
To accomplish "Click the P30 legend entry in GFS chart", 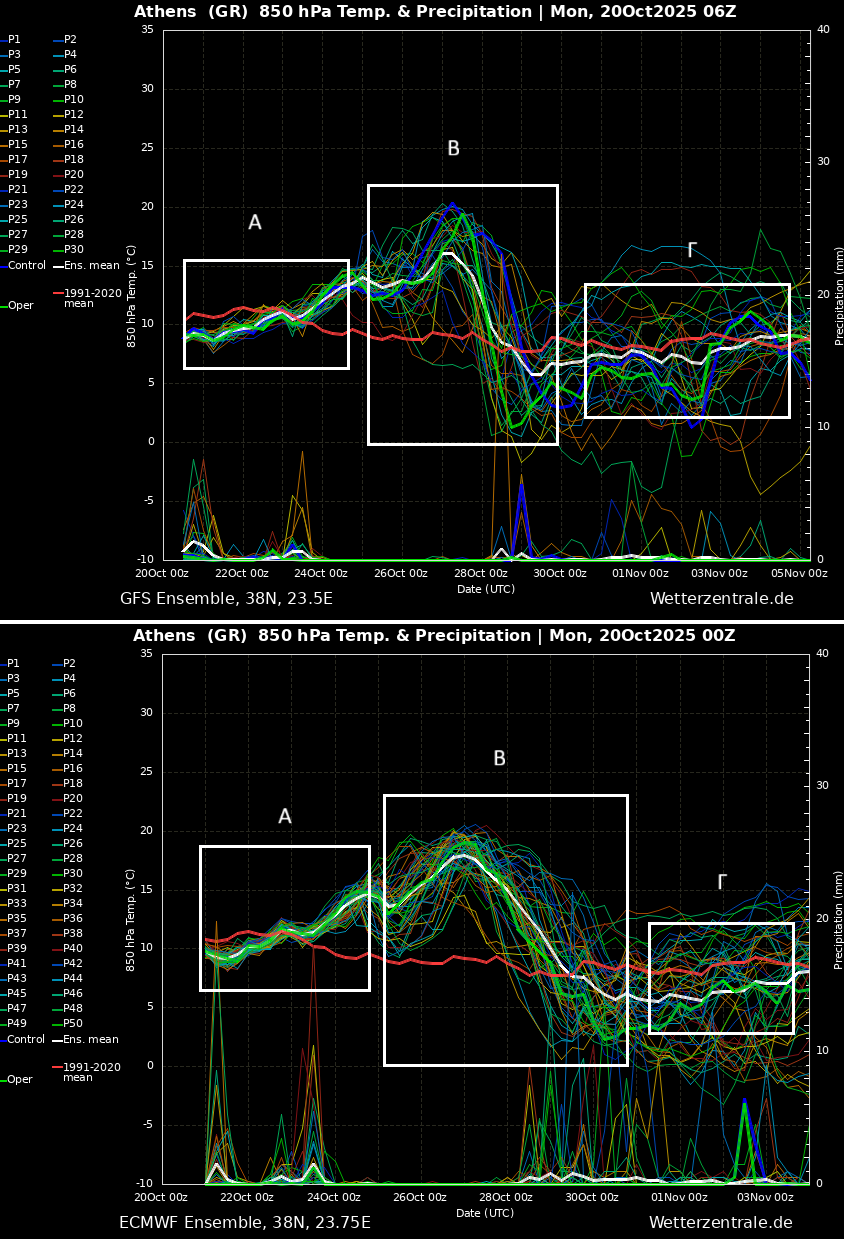I will click(74, 250).
